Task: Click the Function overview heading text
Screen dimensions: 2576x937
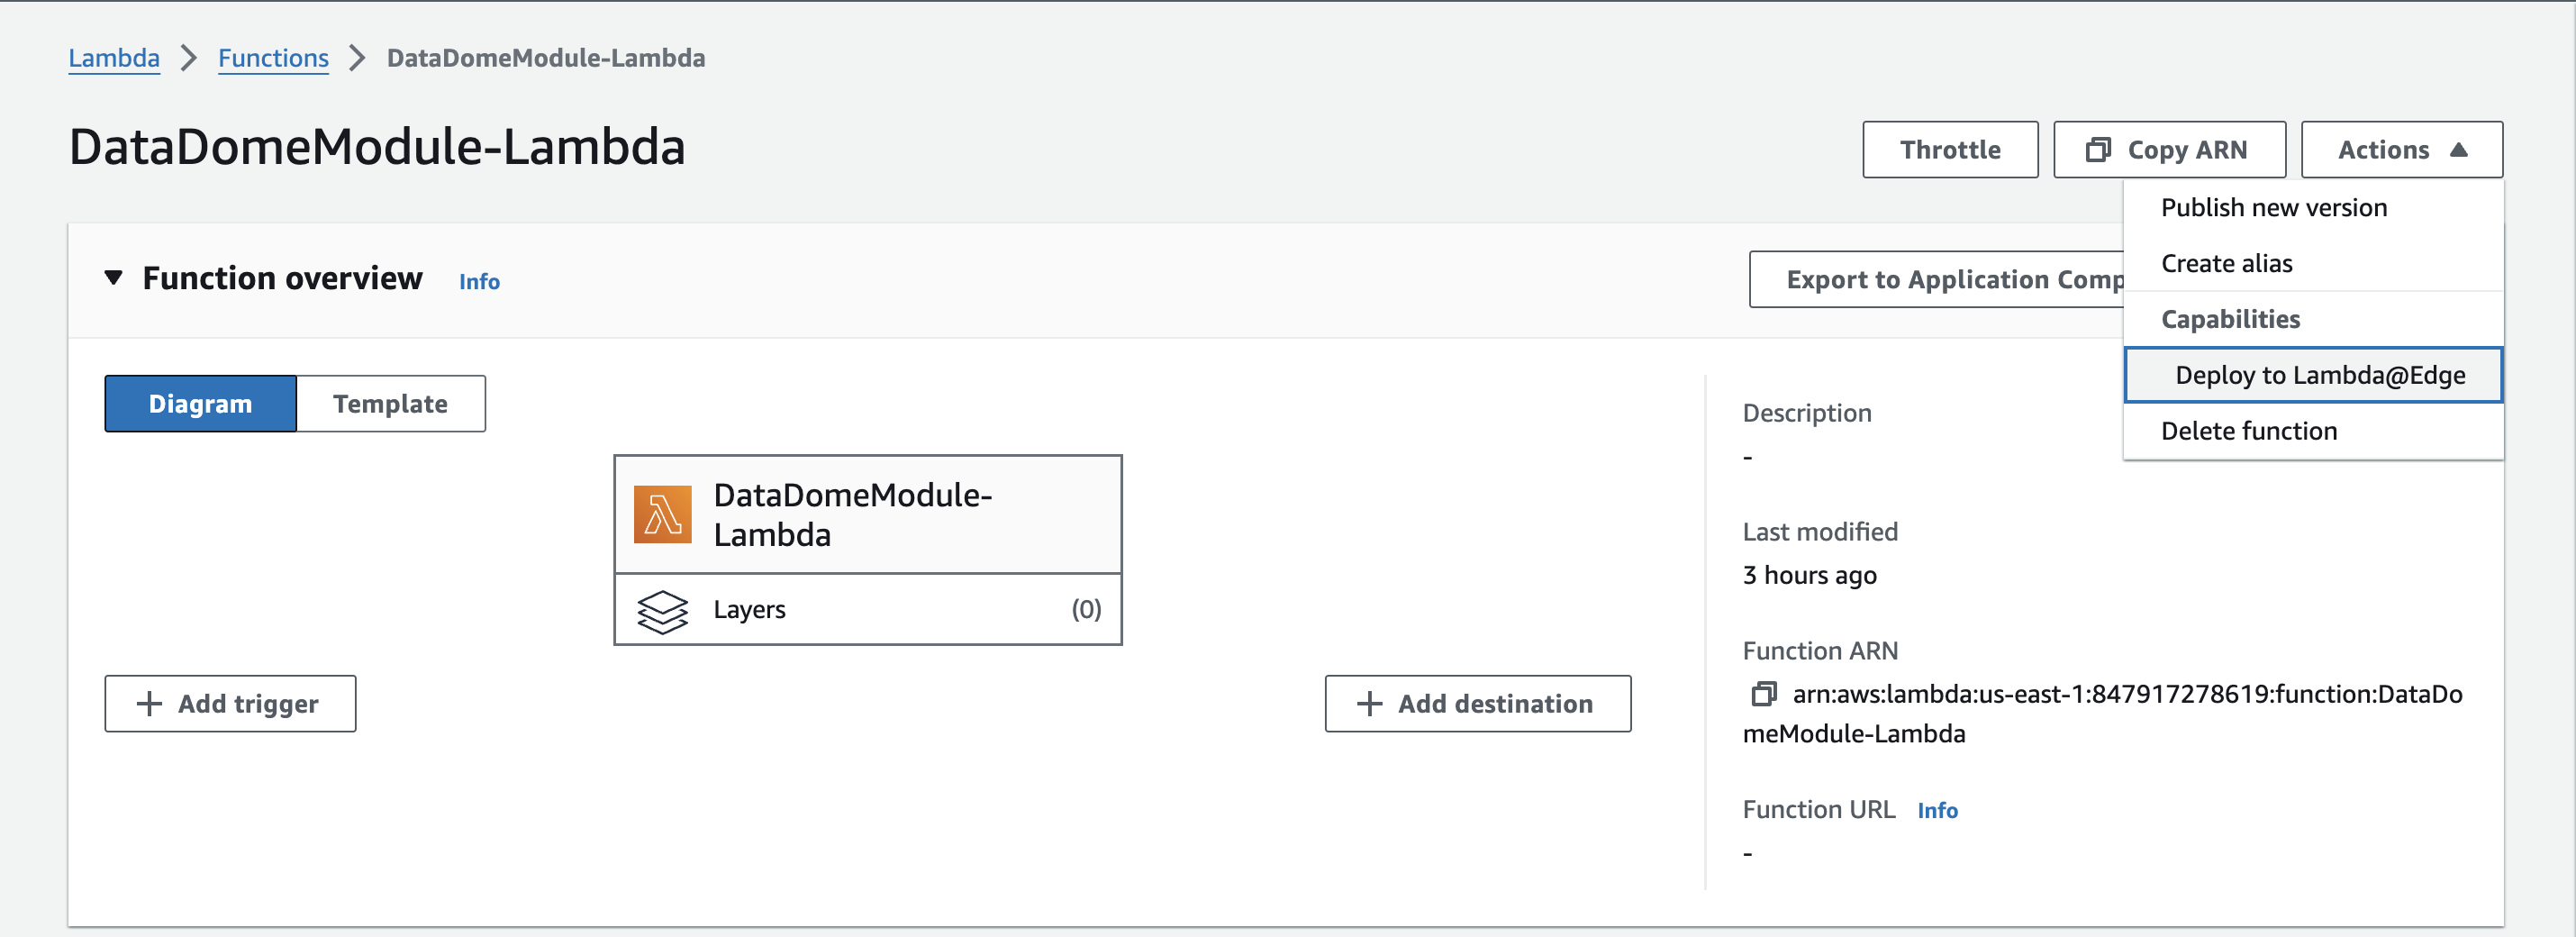Action: 282,278
